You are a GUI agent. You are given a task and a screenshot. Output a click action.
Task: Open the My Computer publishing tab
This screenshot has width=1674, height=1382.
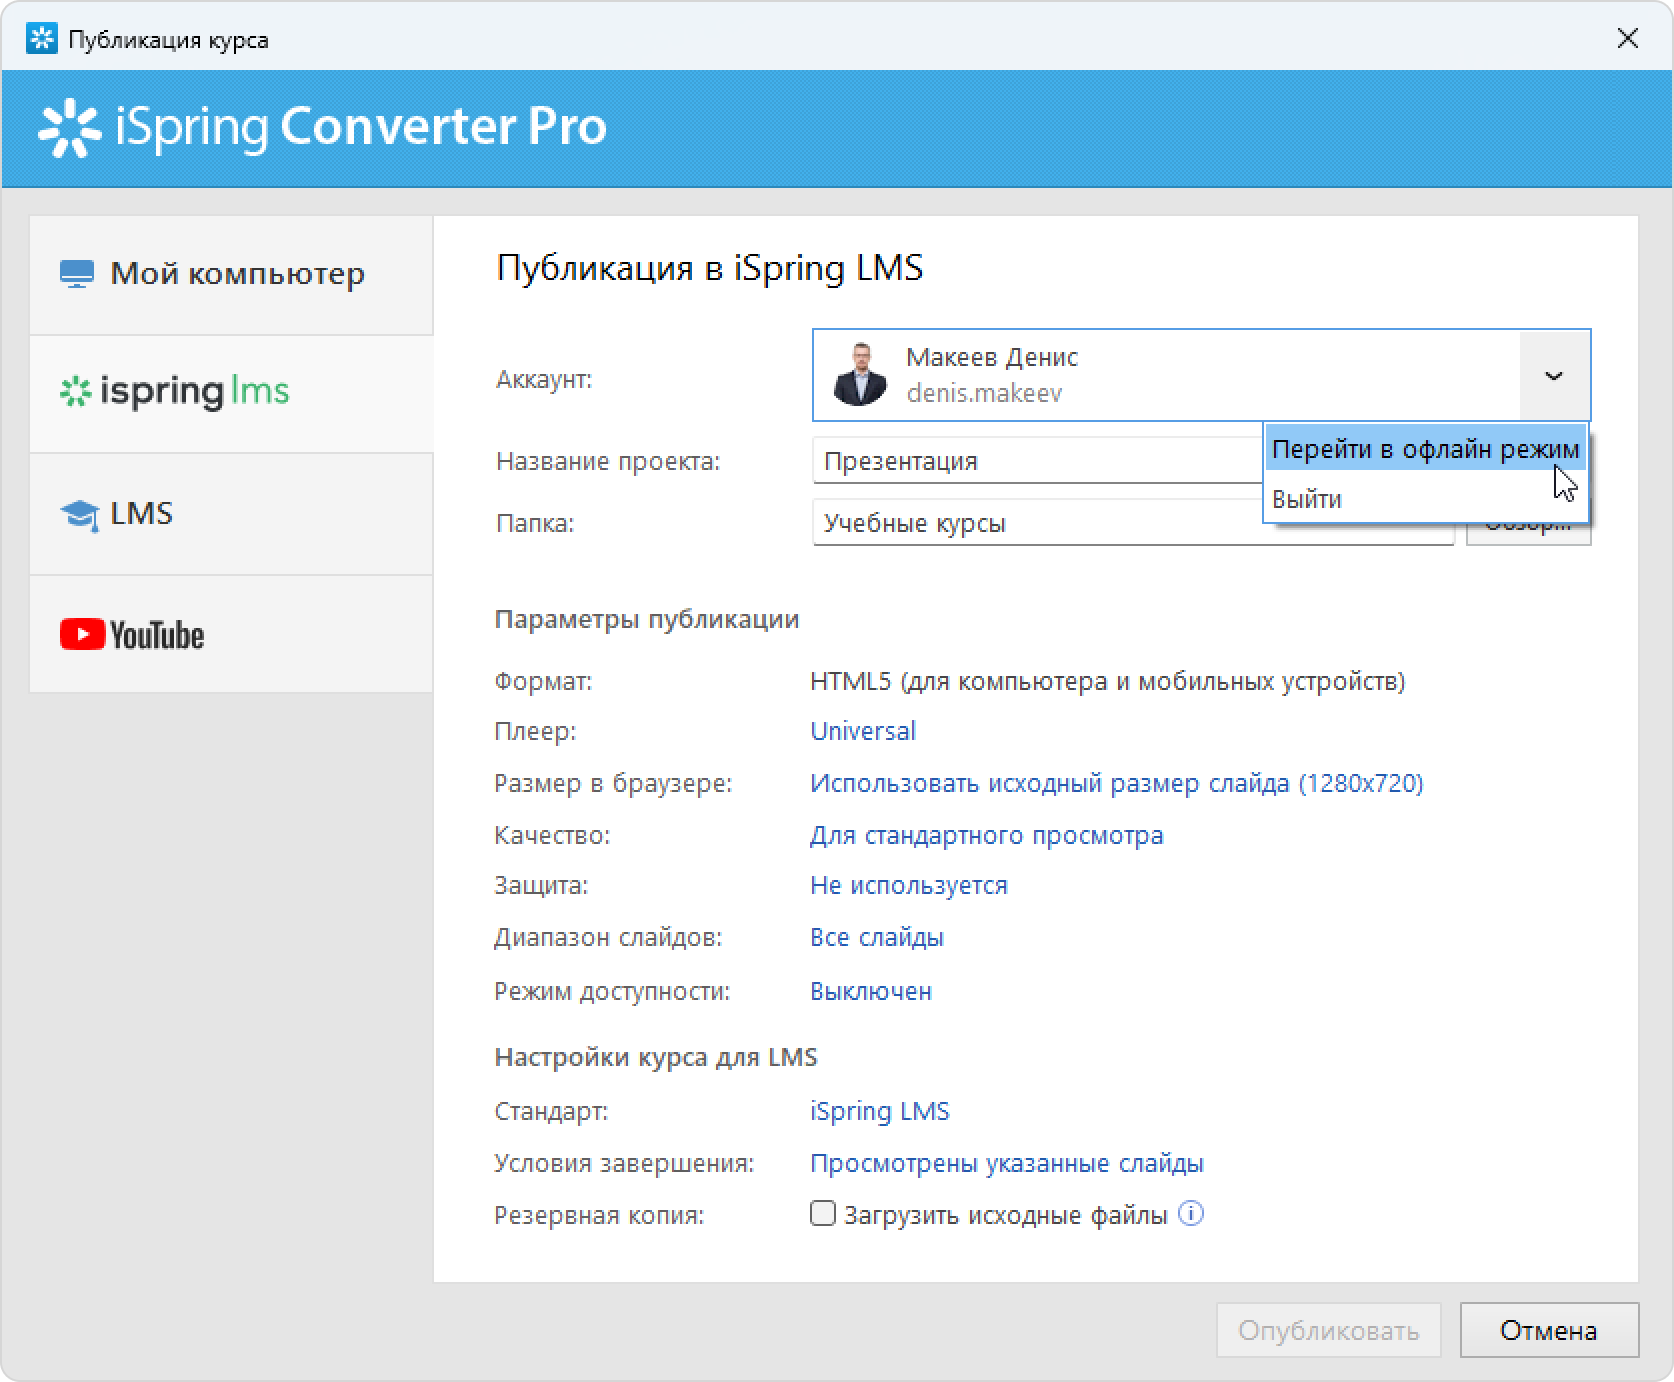[x=231, y=274]
